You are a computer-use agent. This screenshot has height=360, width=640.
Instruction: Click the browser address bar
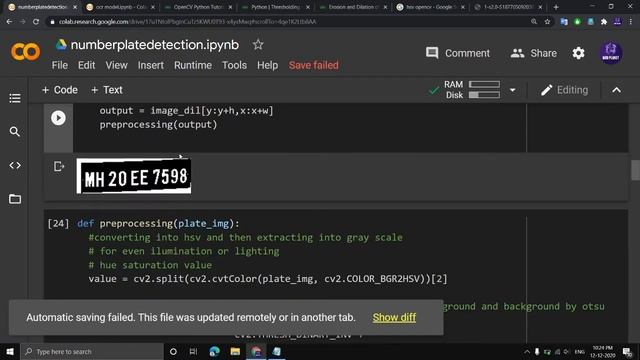point(286,22)
